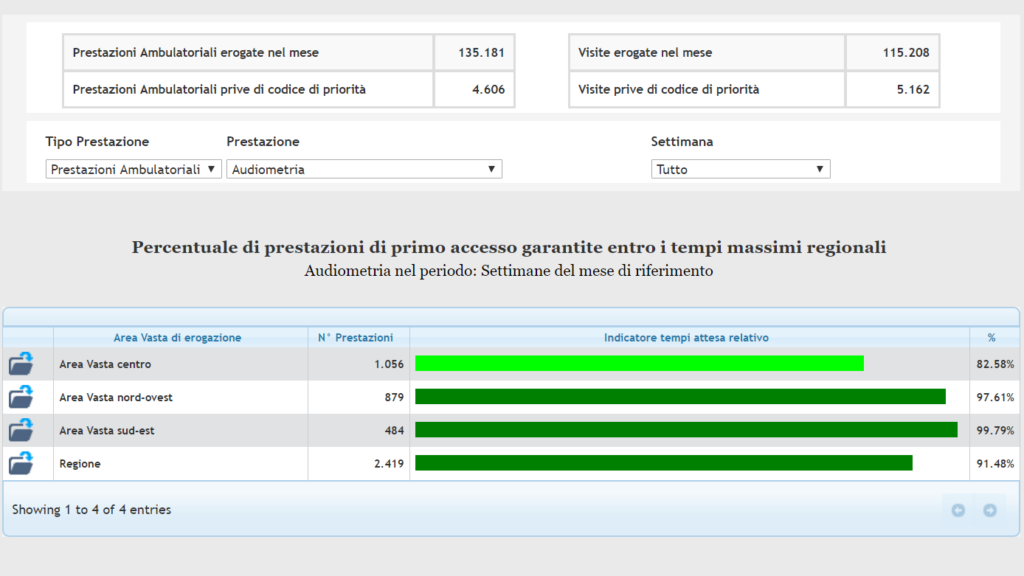This screenshot has height=576, width=1024.
Task: Go to previous page of table entries
Action: click(x=958, y=510)
